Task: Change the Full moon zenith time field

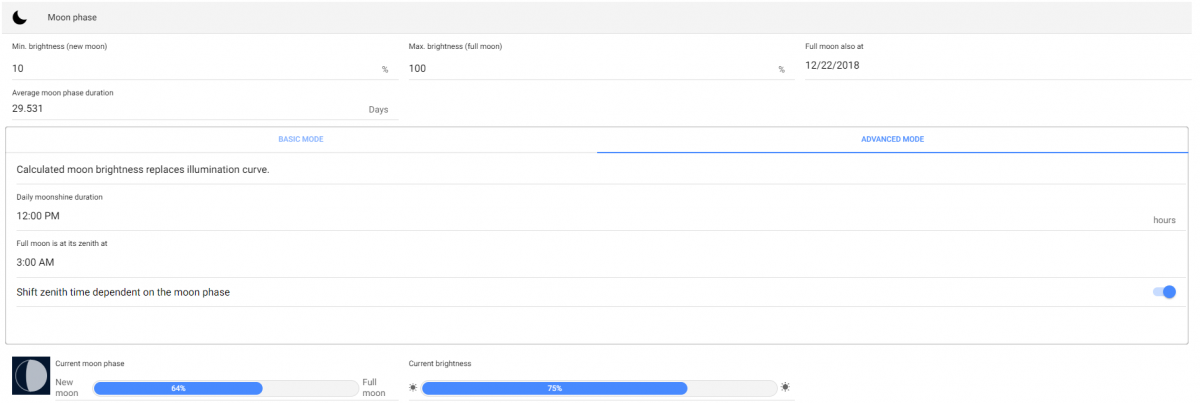Action: [596, 262]
